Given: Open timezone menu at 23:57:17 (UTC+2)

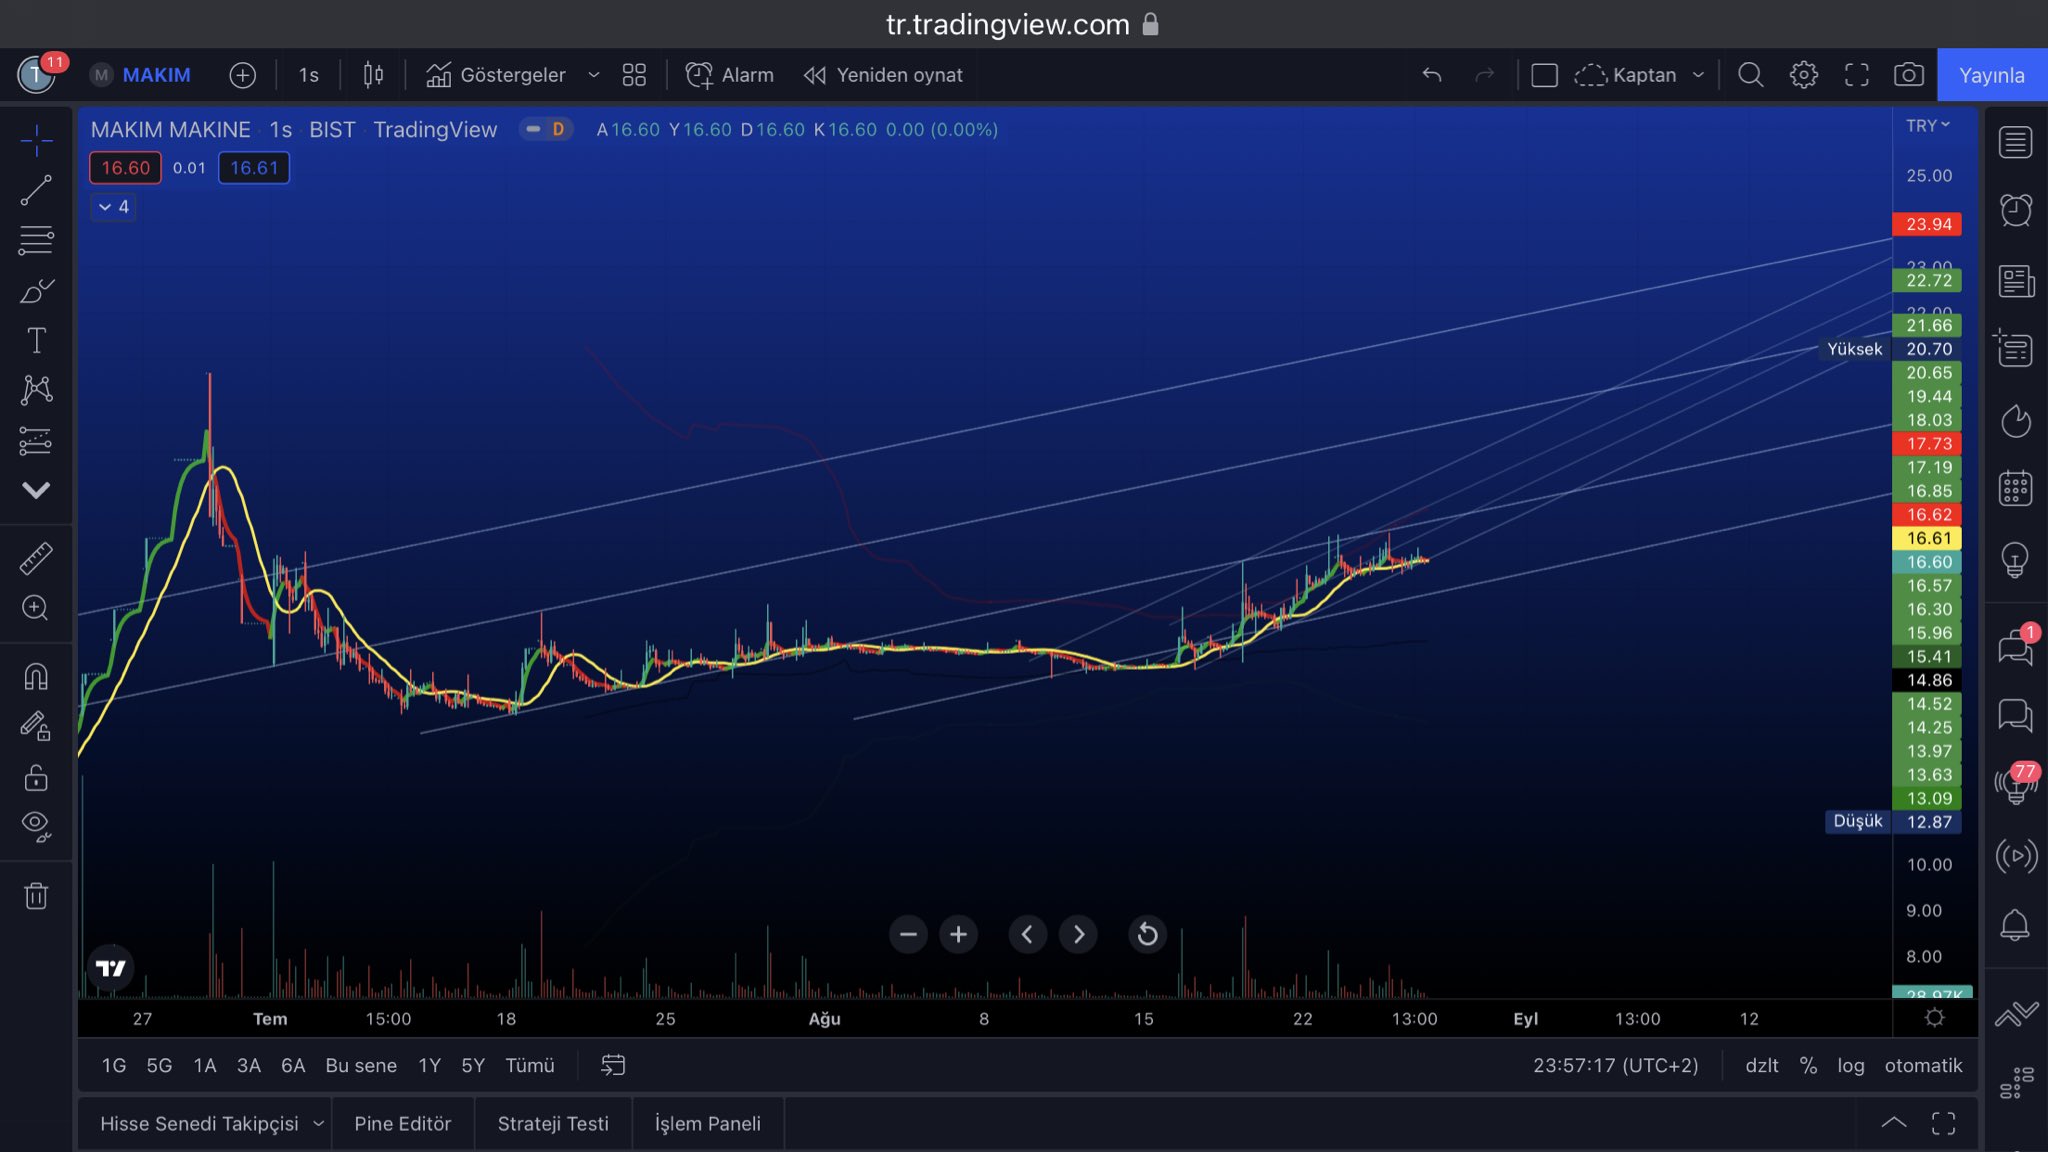Looking at the screenshot, I should pyautogui.click(x=1616, y=1066).
